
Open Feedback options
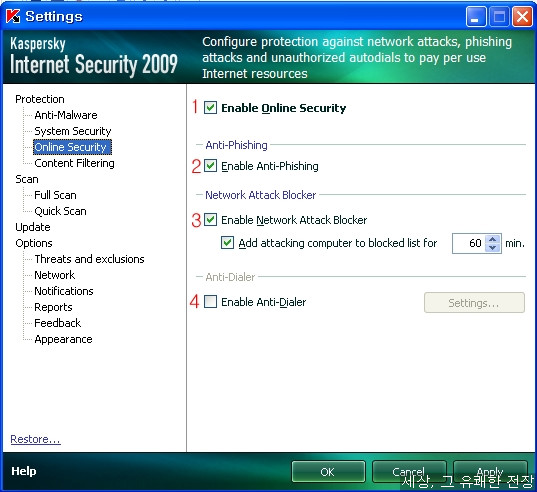click(x=58, y=323)
